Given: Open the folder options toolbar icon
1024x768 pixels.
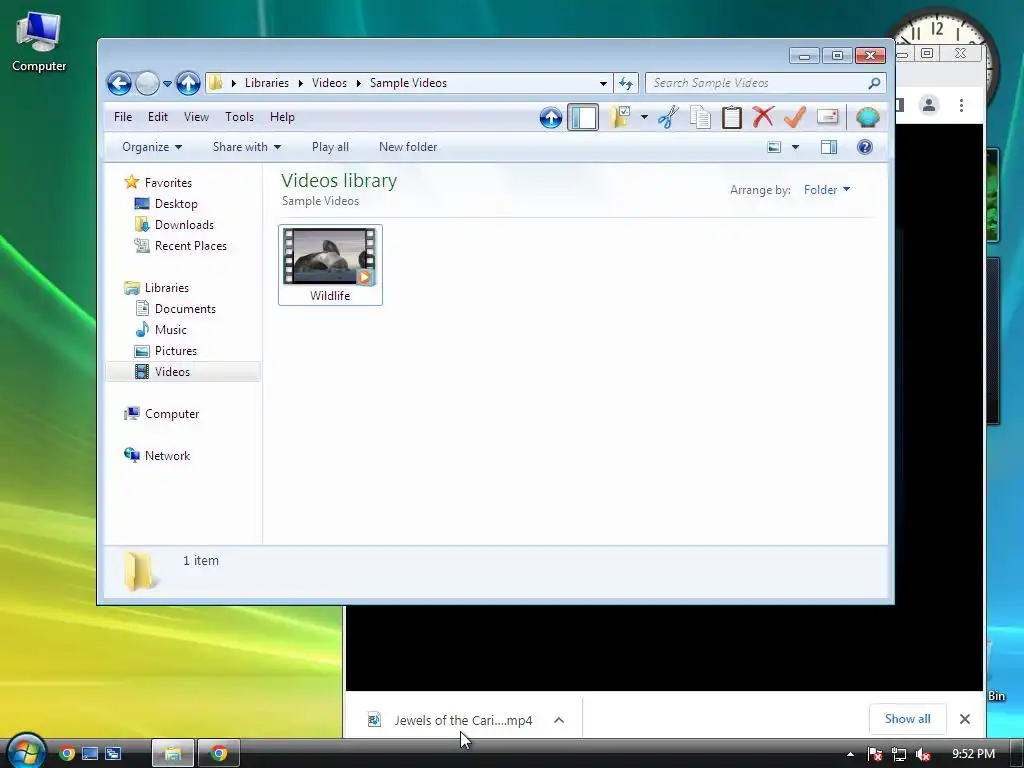Looking at the screenshot, I should (x=620, y=118).
